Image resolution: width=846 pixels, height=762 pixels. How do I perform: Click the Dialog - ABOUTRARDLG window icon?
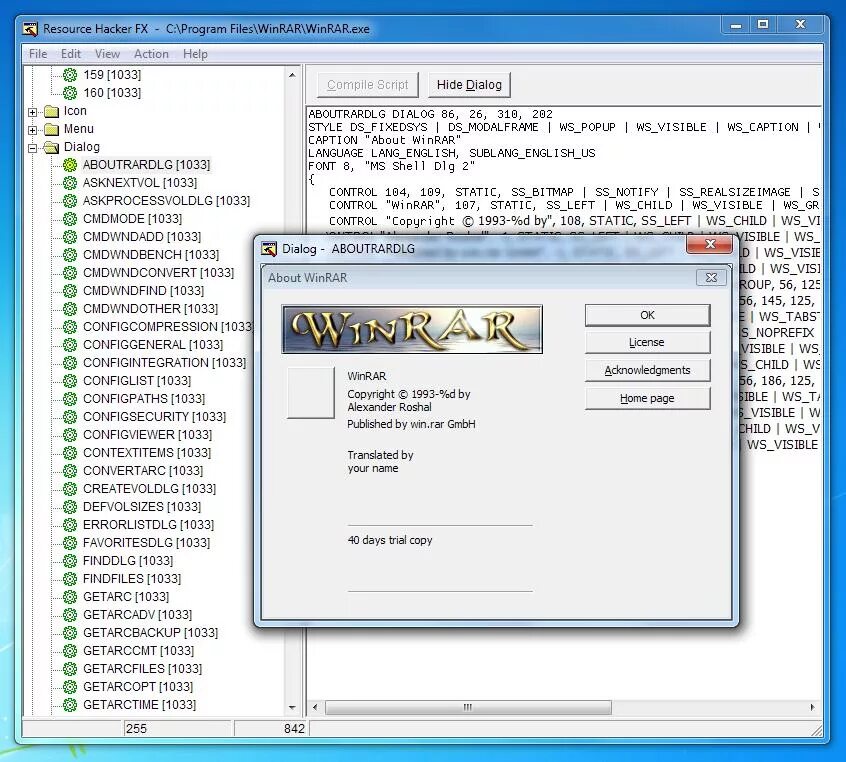click(269, 249)
